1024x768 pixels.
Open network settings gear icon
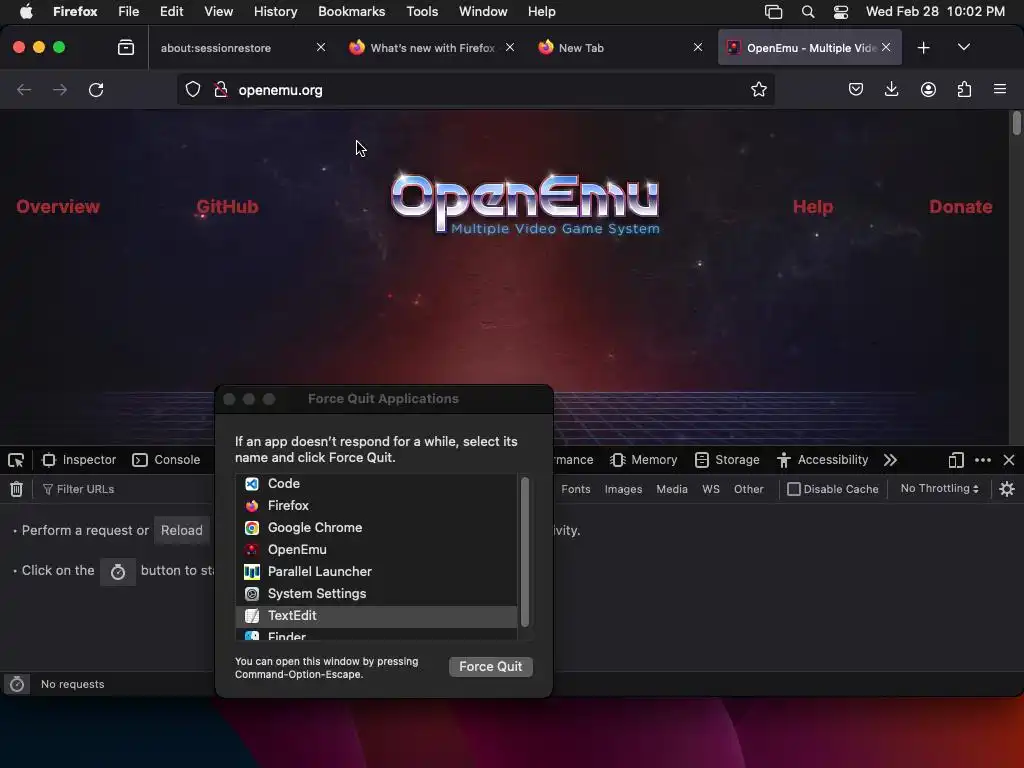click(x=1007, y=488)
